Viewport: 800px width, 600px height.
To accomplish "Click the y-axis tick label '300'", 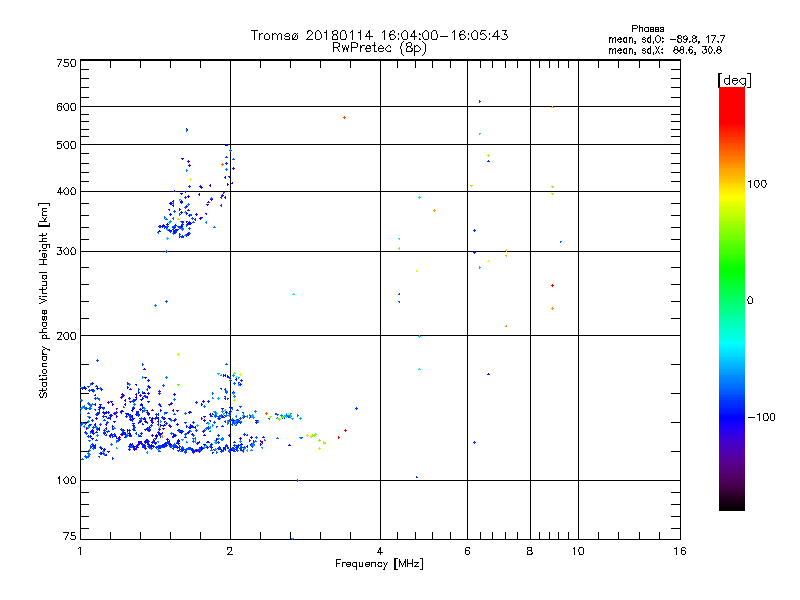I will pos(67,252).
